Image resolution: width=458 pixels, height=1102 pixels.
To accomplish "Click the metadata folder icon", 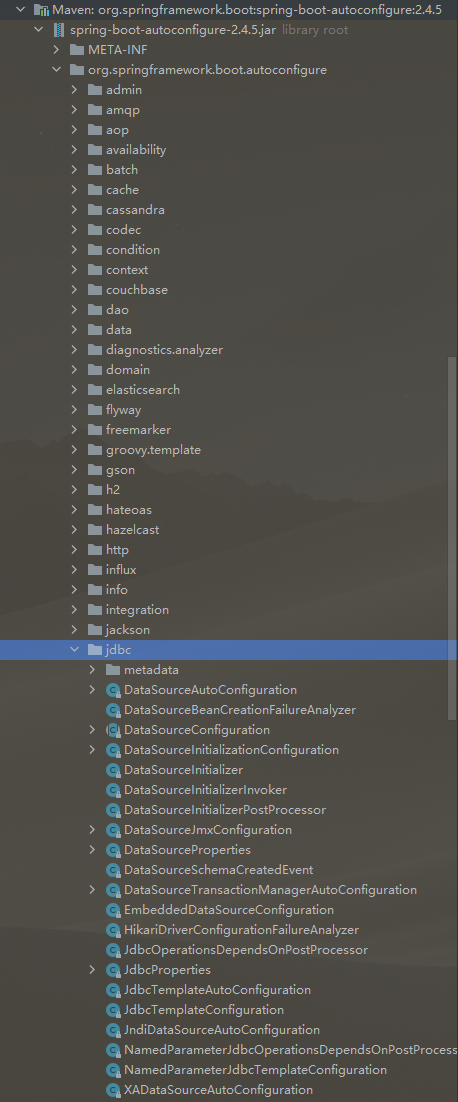I will [112, 670].
